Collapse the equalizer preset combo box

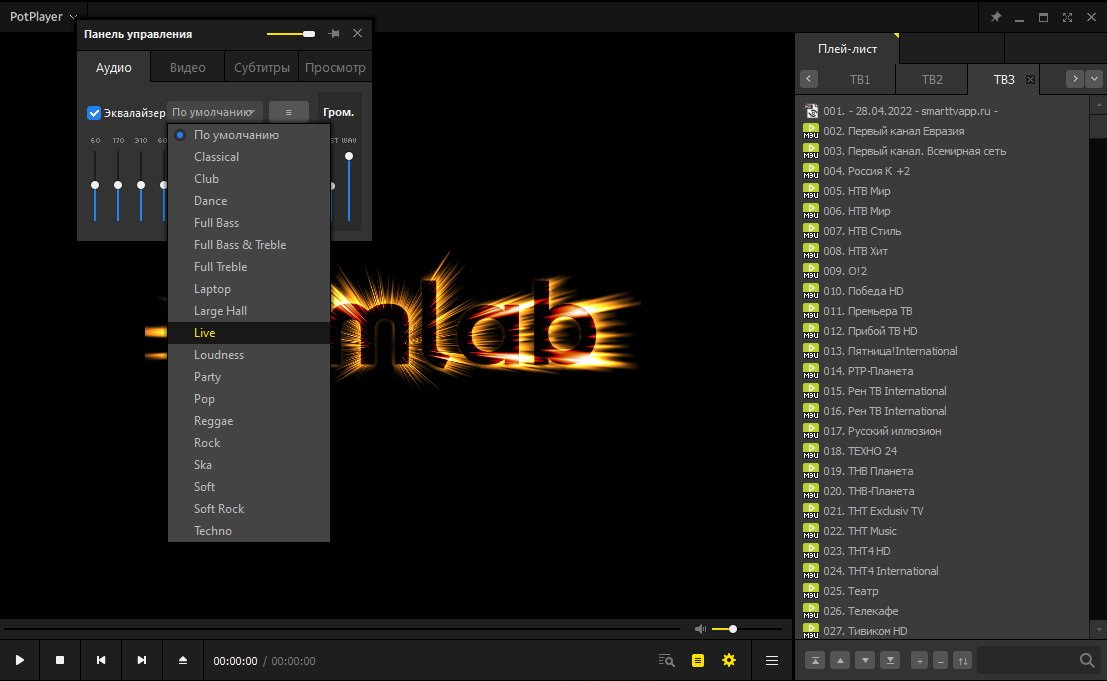point(214,113)
